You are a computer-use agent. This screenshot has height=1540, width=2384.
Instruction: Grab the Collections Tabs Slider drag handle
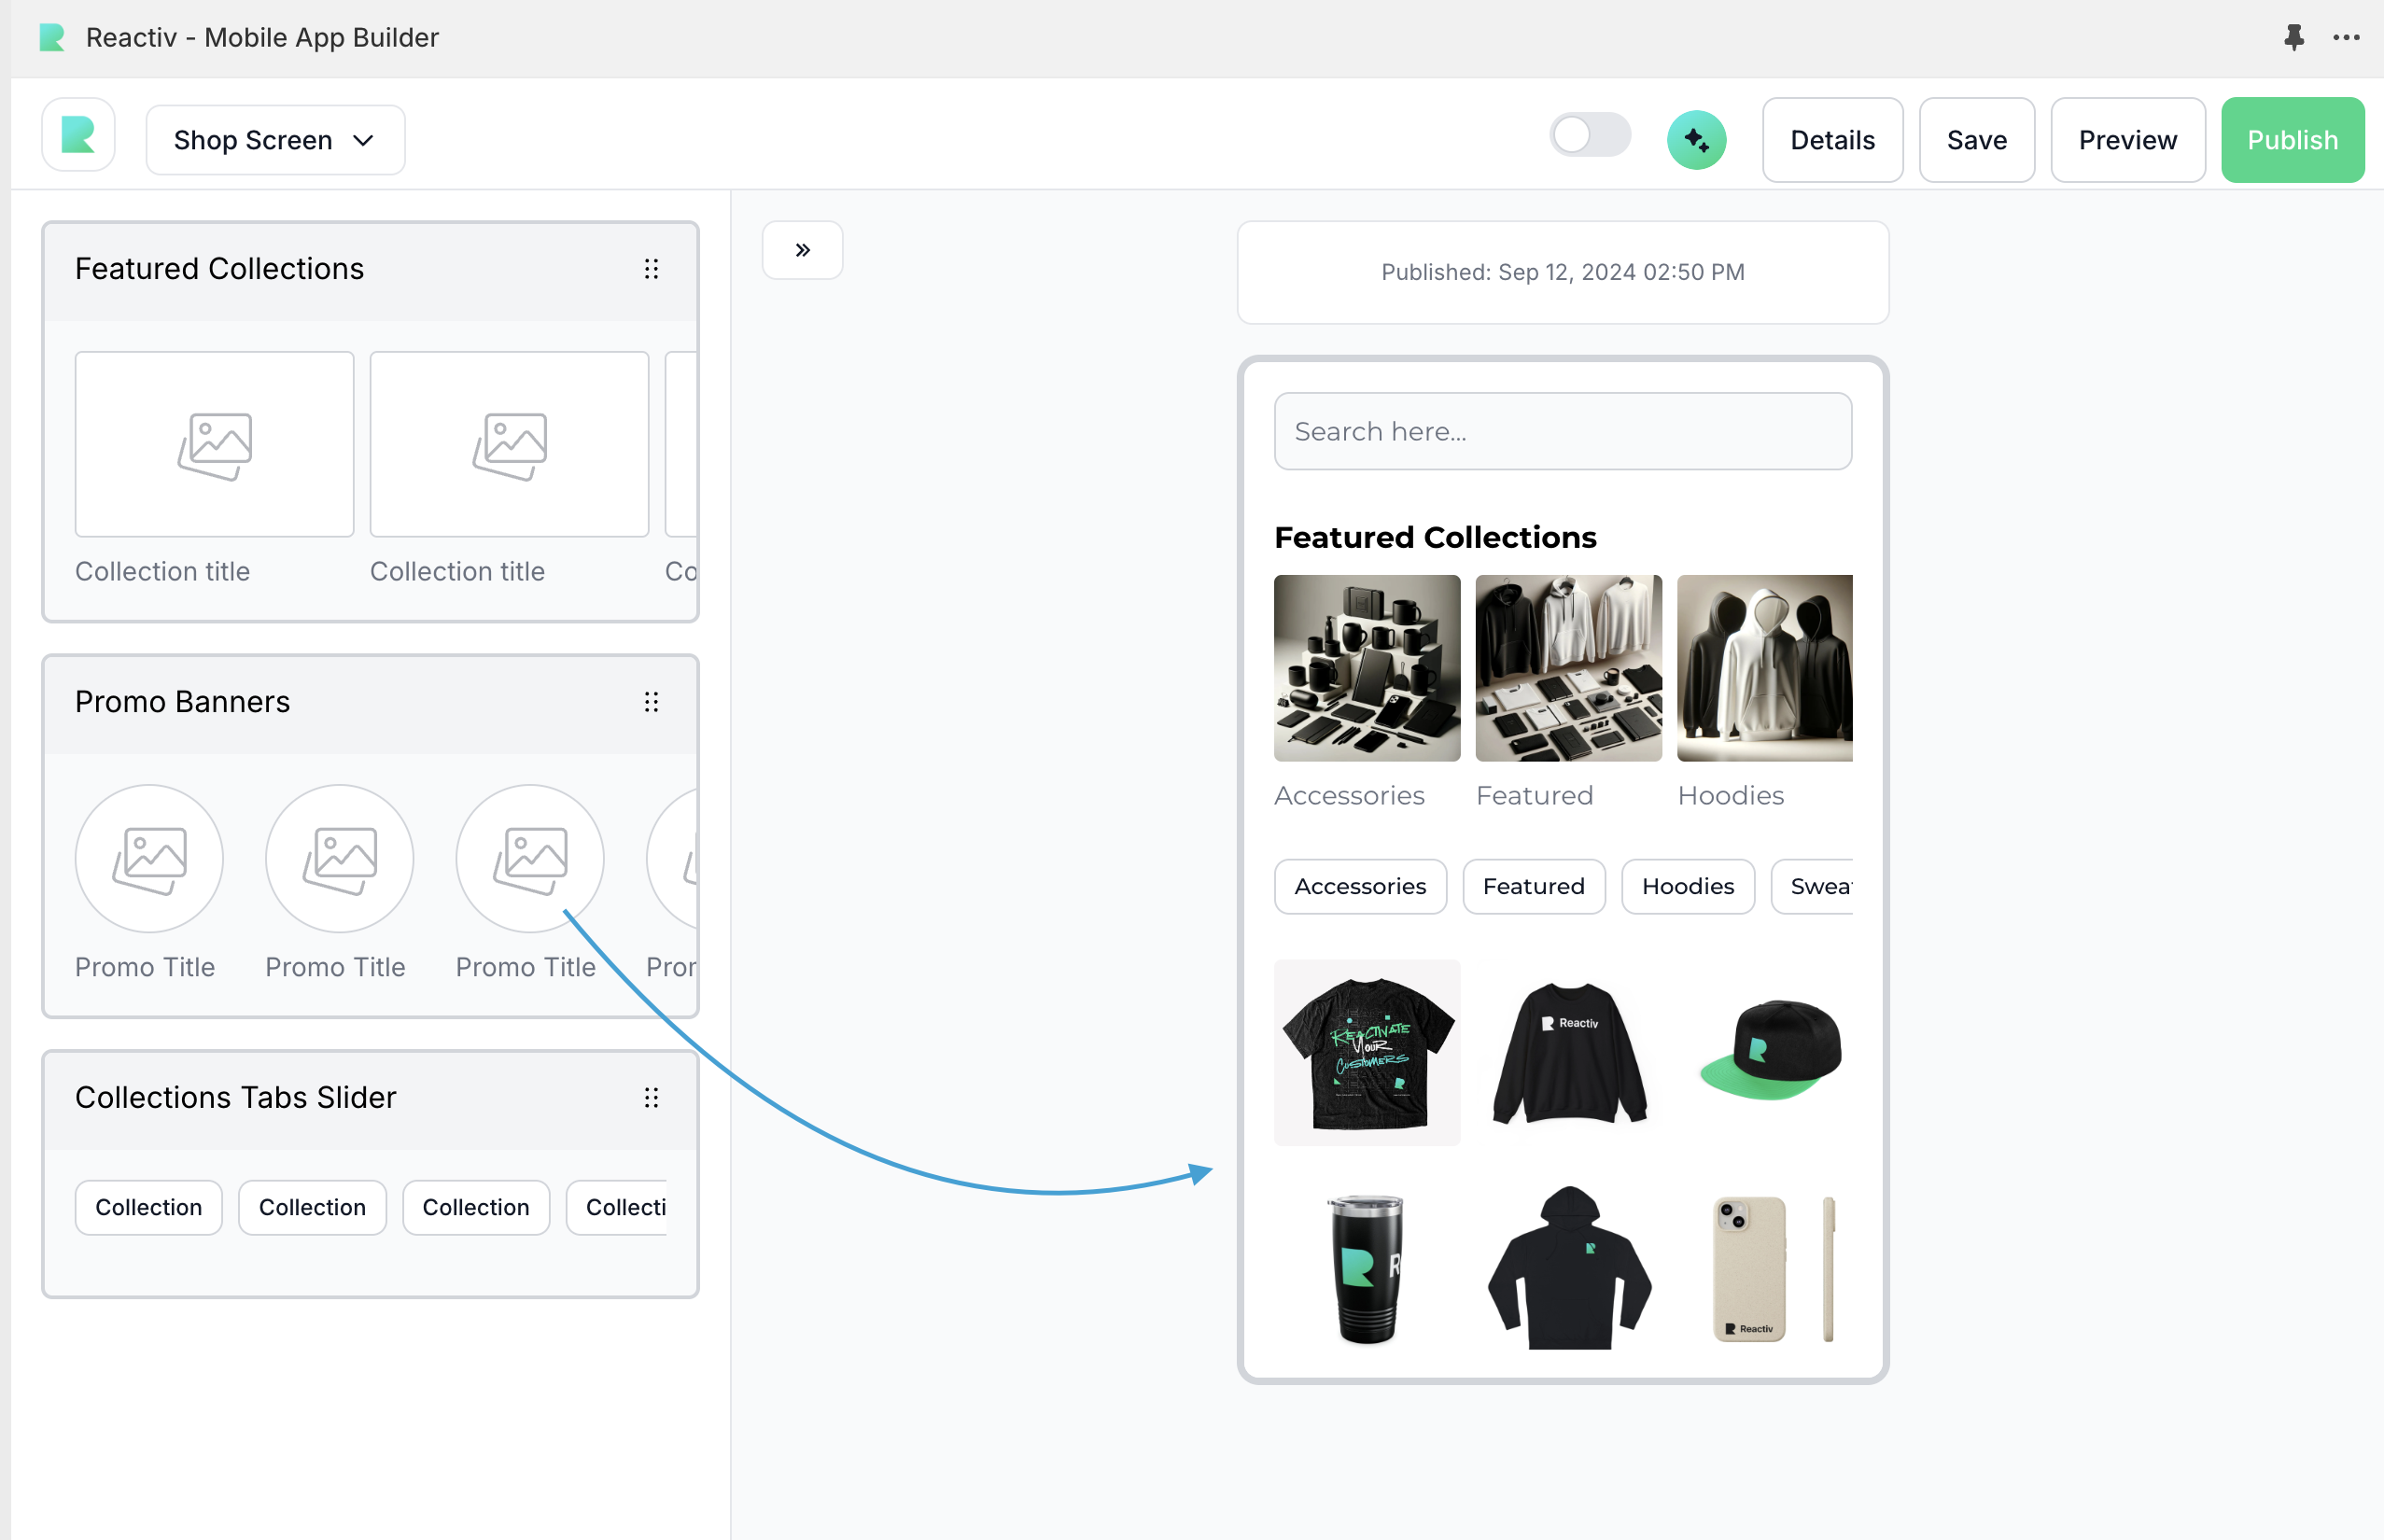click(651, 1098)
